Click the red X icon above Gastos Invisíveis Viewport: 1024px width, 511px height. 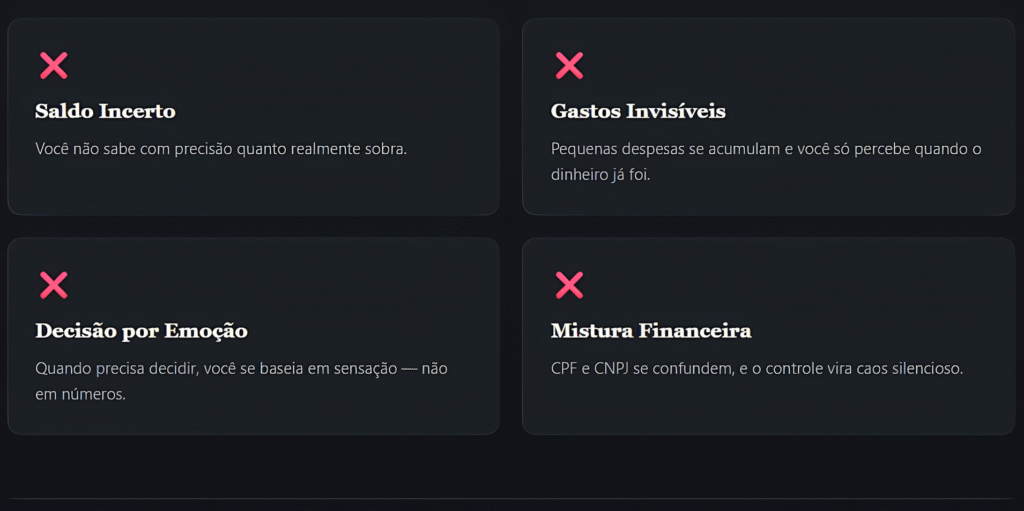coord(569,66)
